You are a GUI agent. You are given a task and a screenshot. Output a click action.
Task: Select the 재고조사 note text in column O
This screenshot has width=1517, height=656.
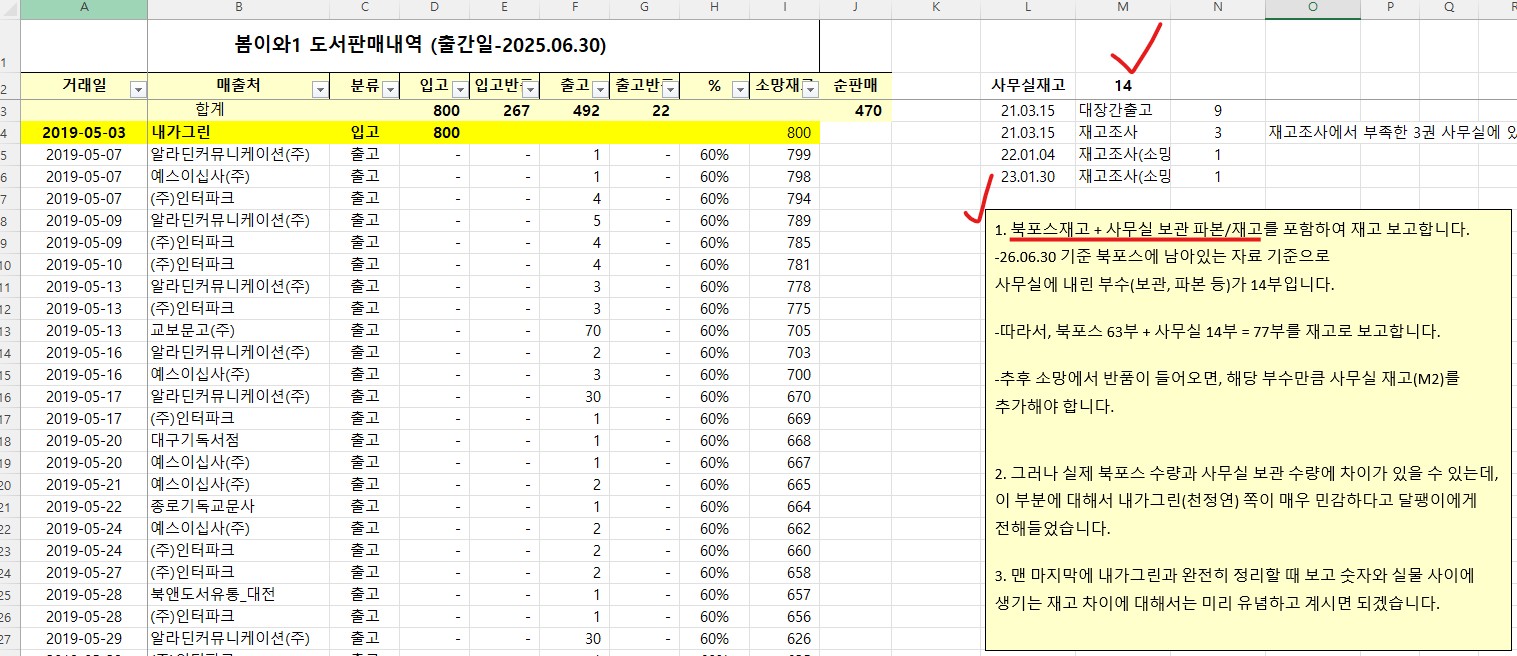(1391, 132)
